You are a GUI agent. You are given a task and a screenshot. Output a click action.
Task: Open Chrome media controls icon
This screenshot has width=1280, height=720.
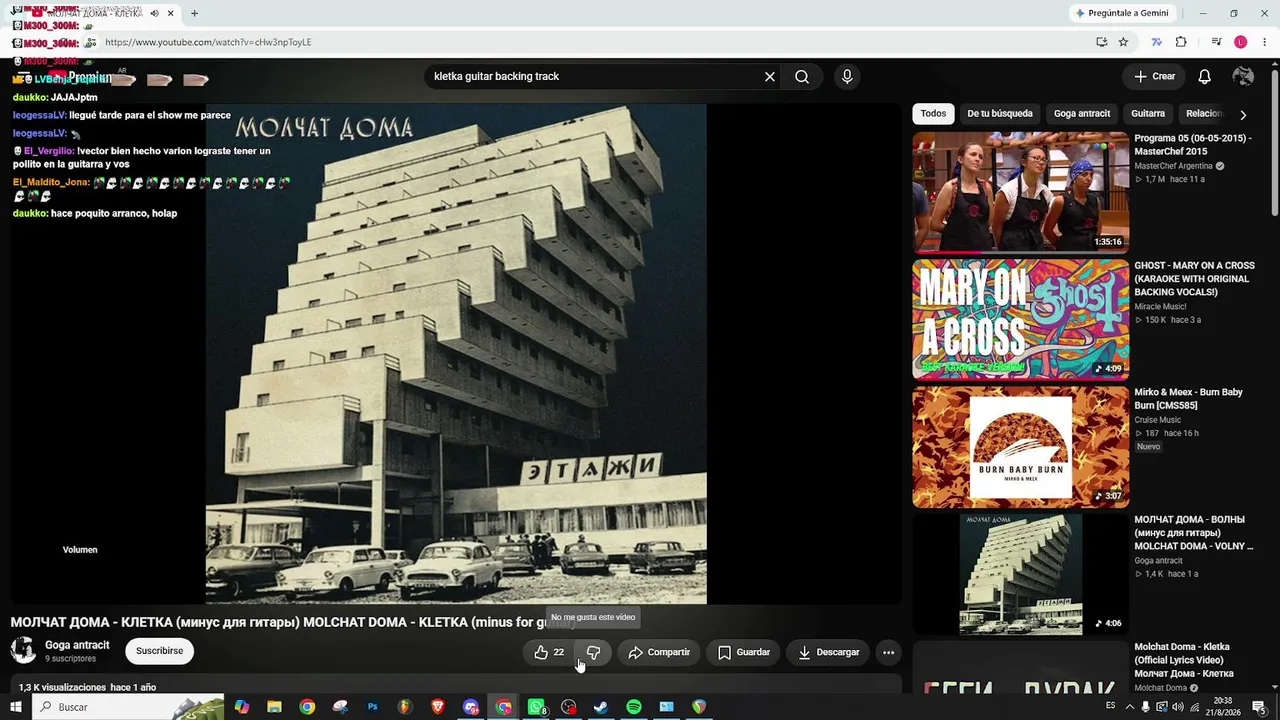(x=1216, y=42)
